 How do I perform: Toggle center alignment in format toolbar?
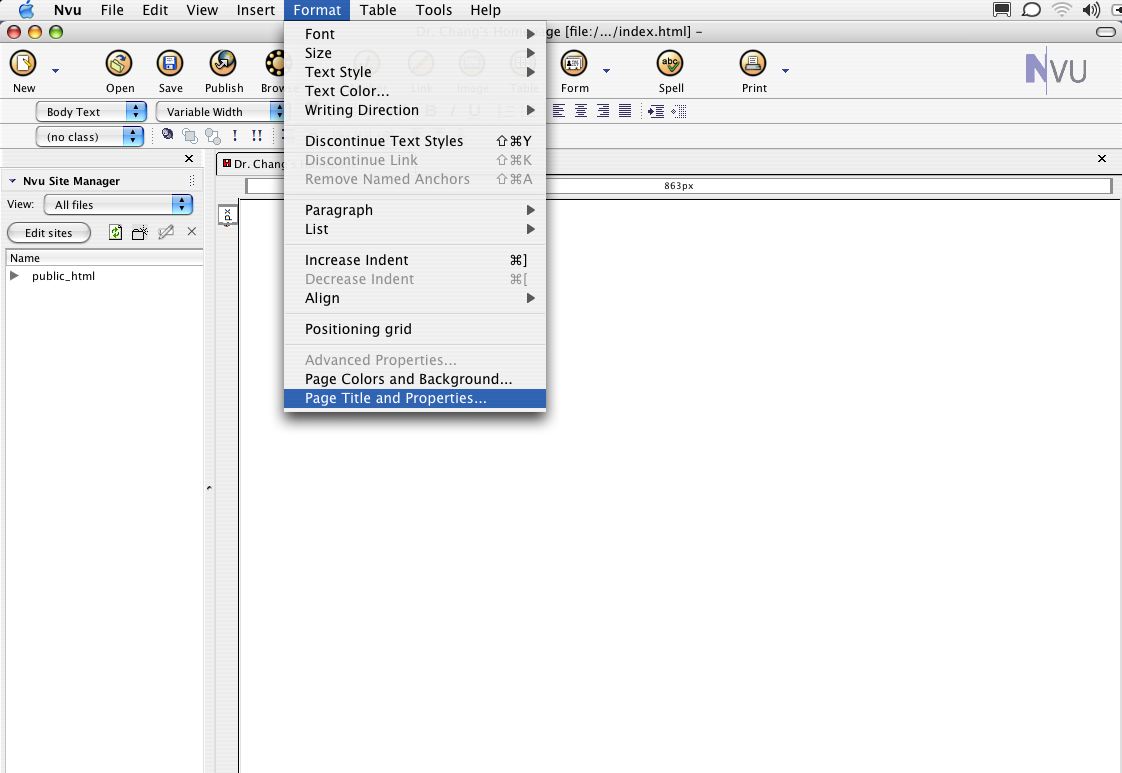tap(581, 111)
